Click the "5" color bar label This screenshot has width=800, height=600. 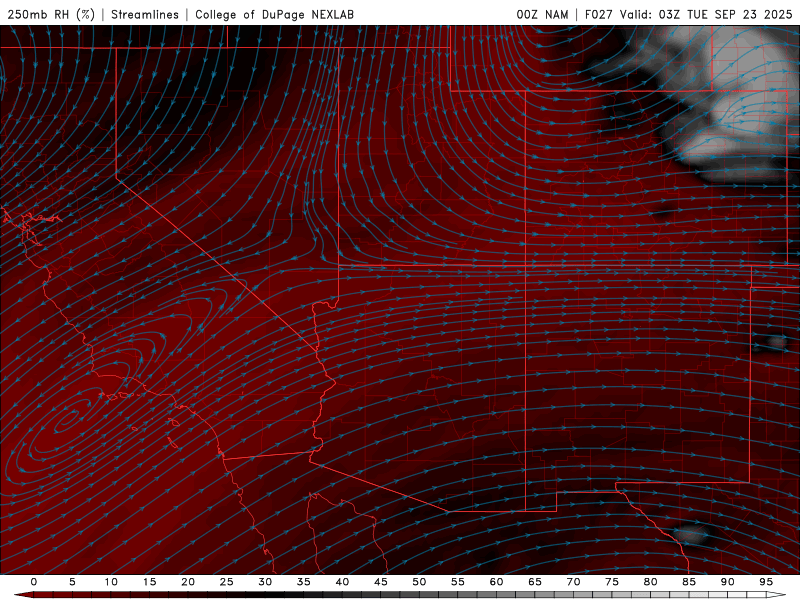(x=72, y=582)
